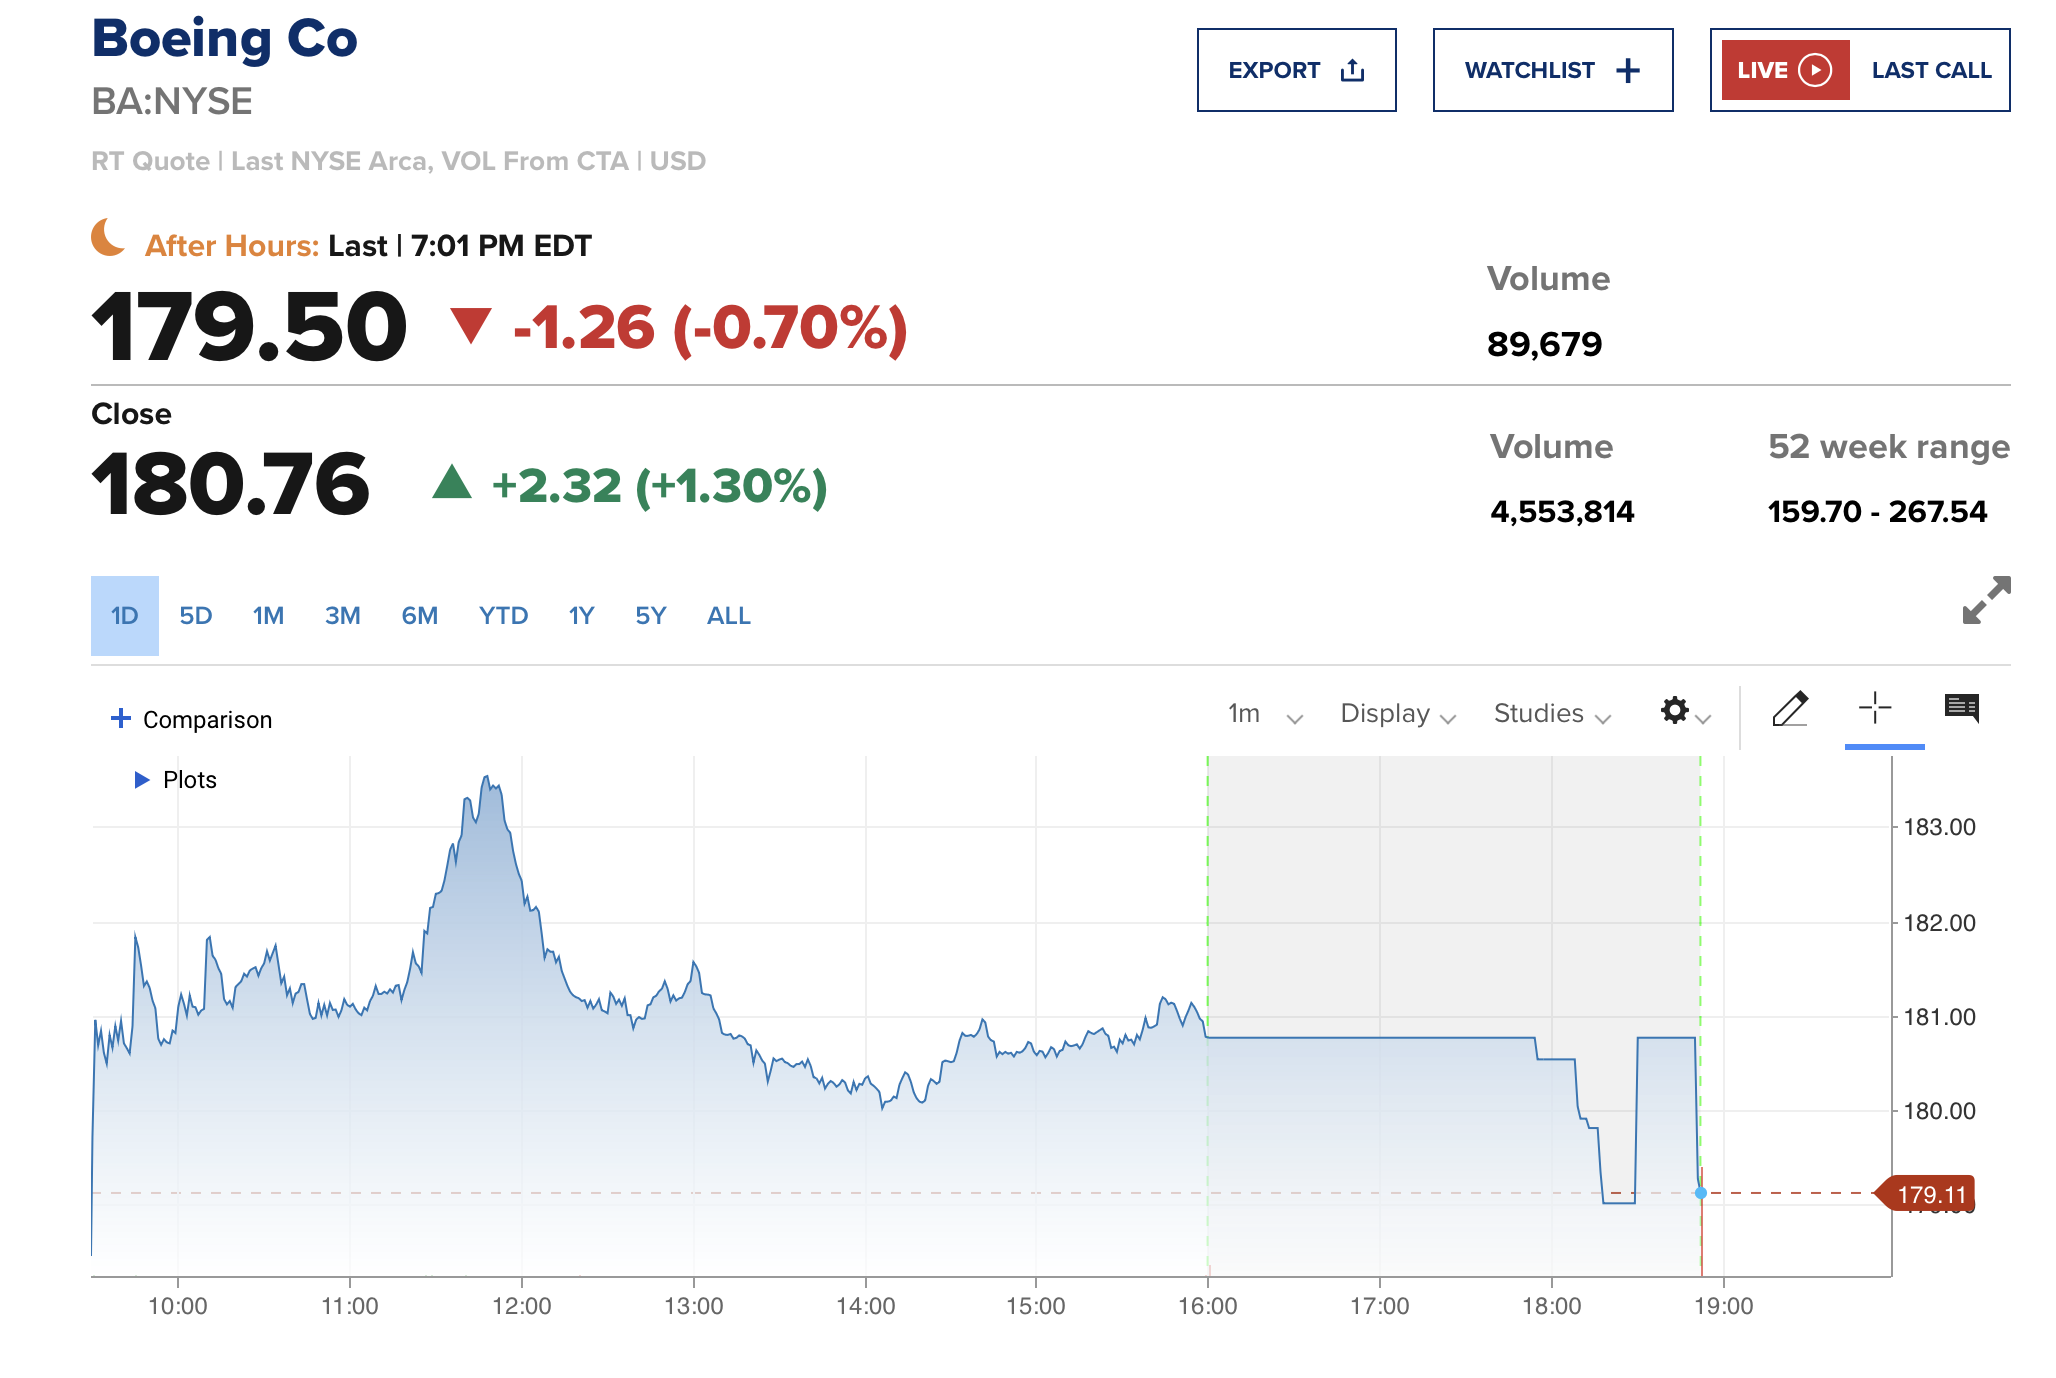The image size is (2056, 1378).
Task: Add Boeing to Watchlist
Action: click(1552, 70)
